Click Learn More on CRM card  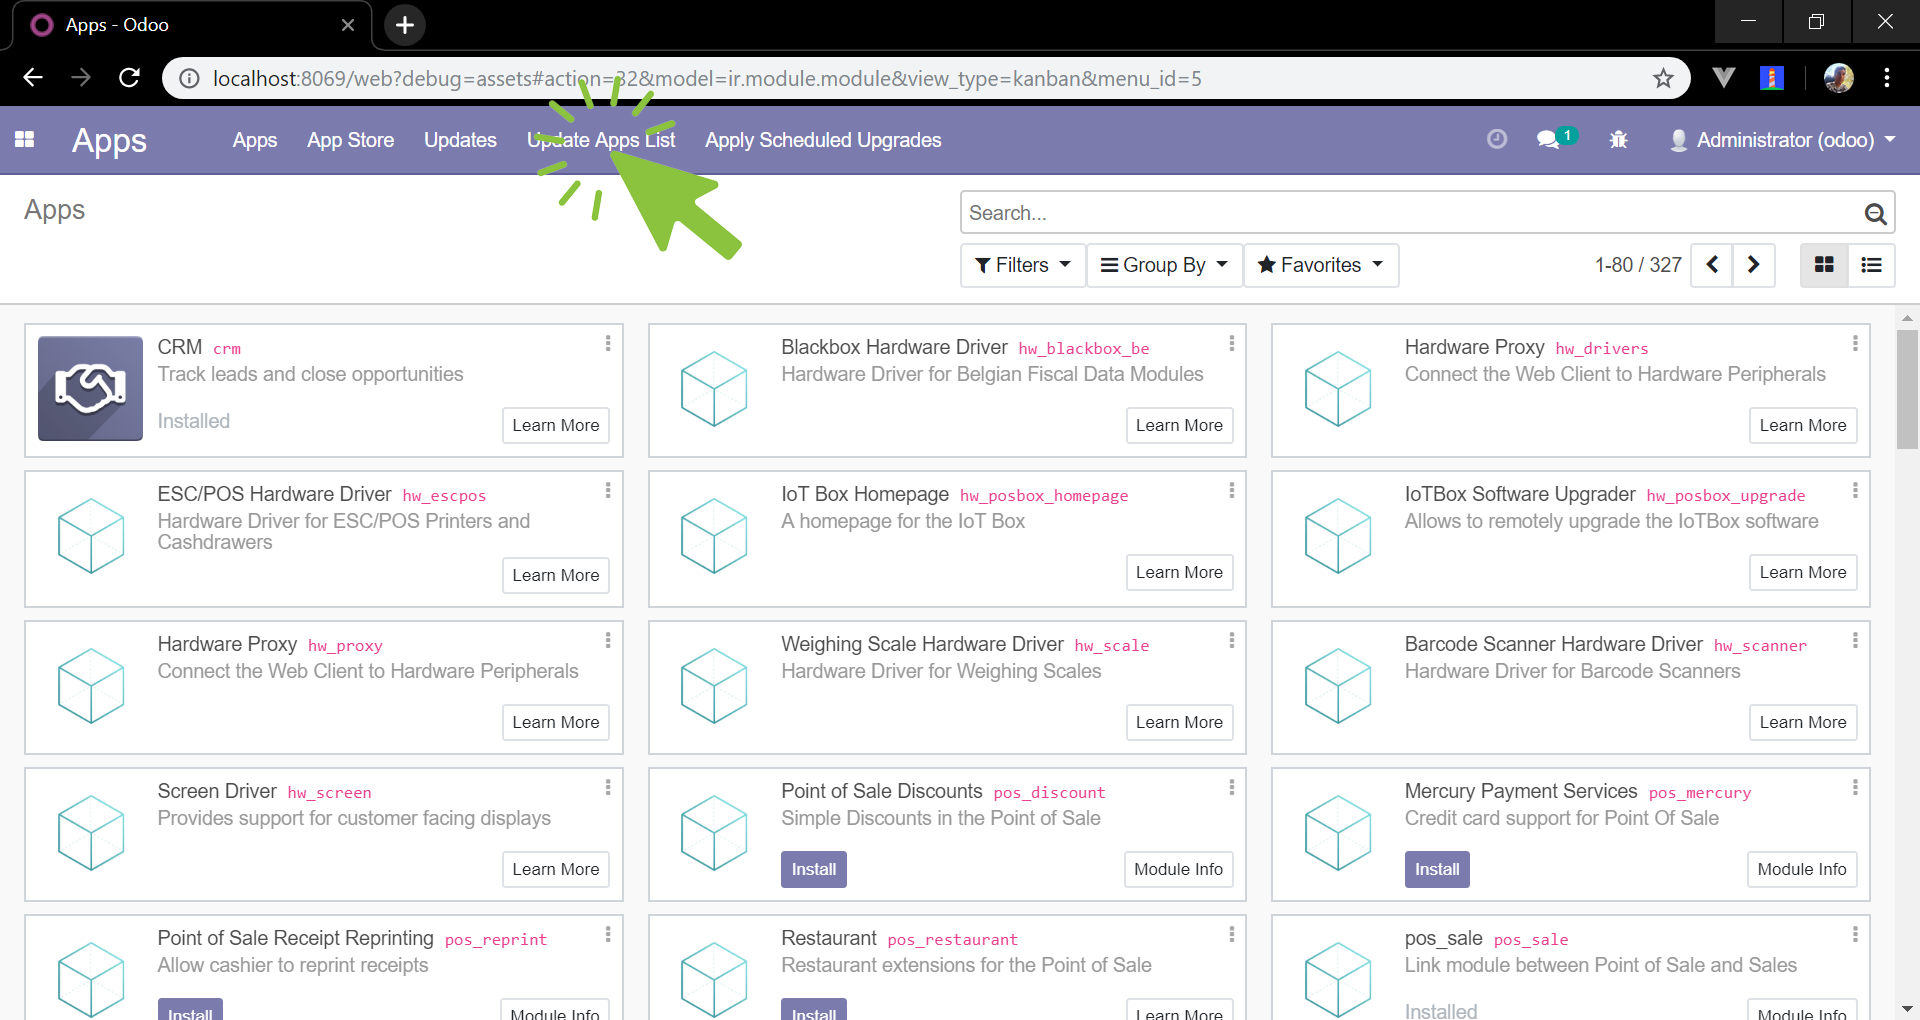tap(556, 425)
